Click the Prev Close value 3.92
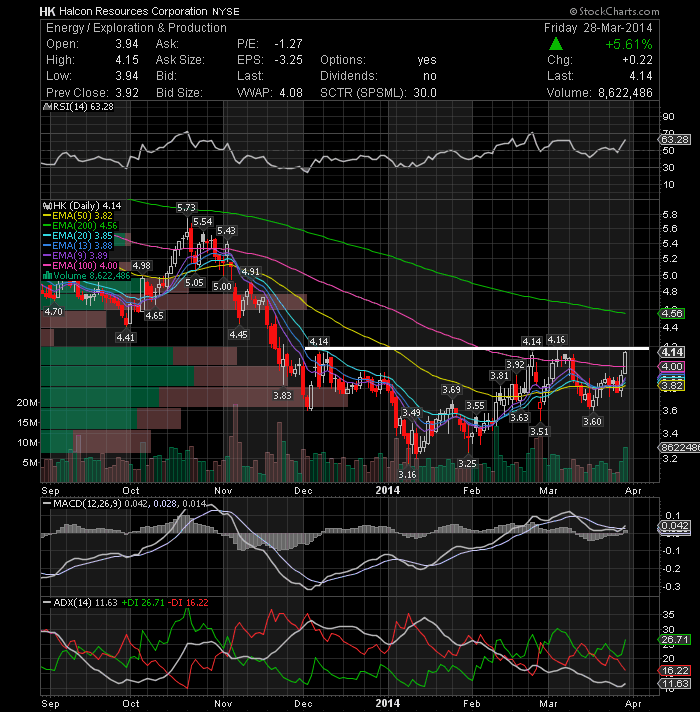The height and width of the screenshot is (712, 700). pyautogui.click(x=127, y=93)
